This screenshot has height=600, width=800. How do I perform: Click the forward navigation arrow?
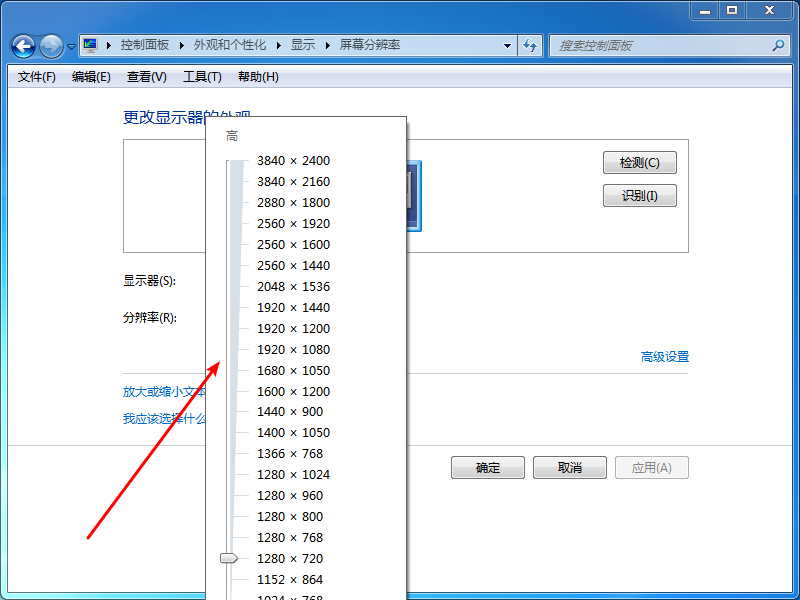(x=50, y=46)
